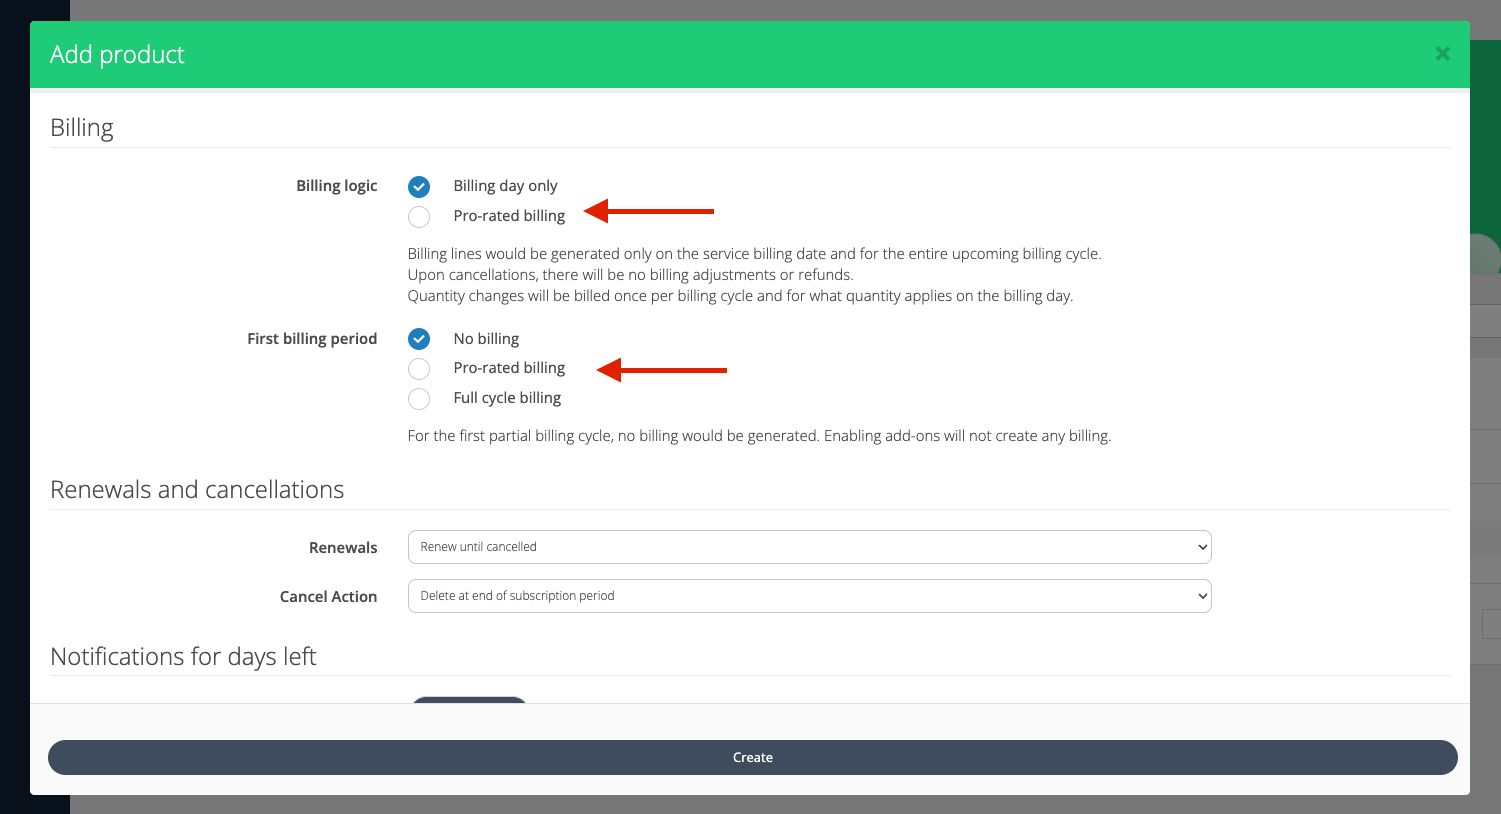Screen dimensions: 1501x814
Task: Expand the Cancel Action dropdown
Action: tap(809, 596)
